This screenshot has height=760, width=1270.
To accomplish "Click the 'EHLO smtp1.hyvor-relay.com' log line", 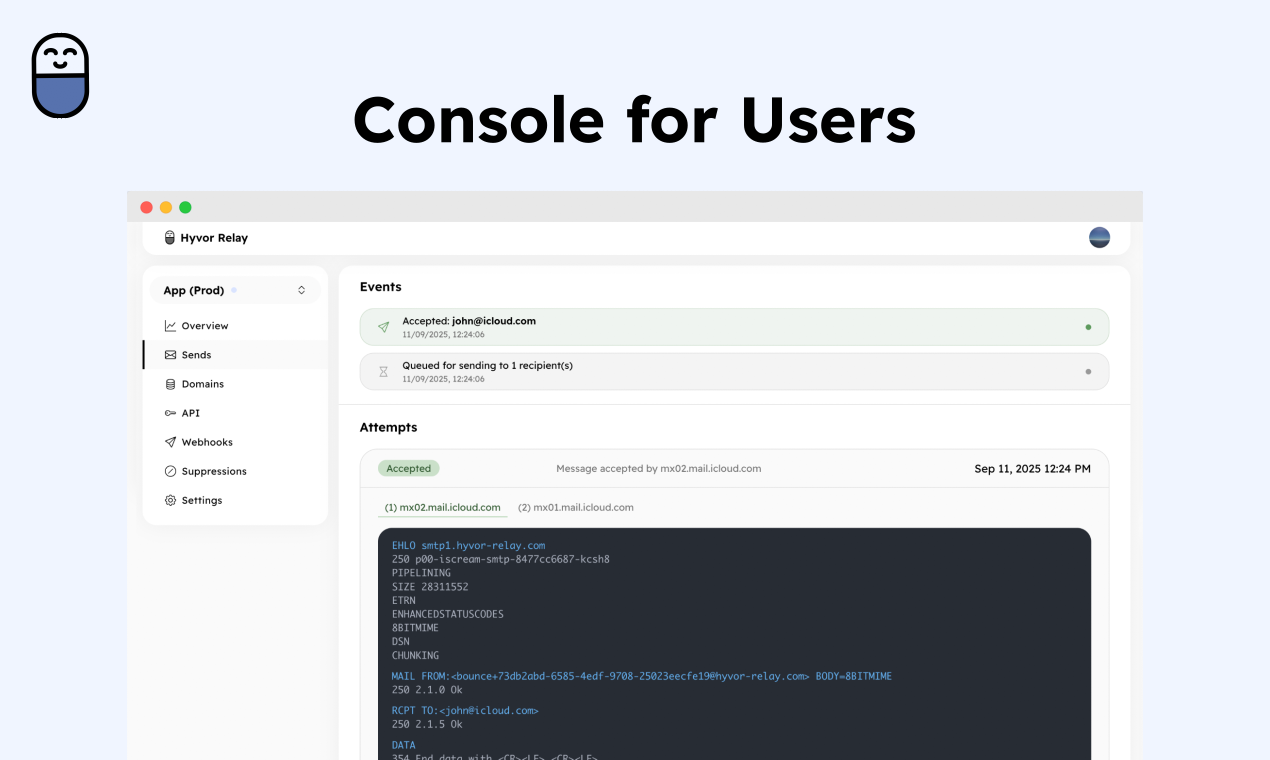I will pyautogui.click(x=468, y=546).
